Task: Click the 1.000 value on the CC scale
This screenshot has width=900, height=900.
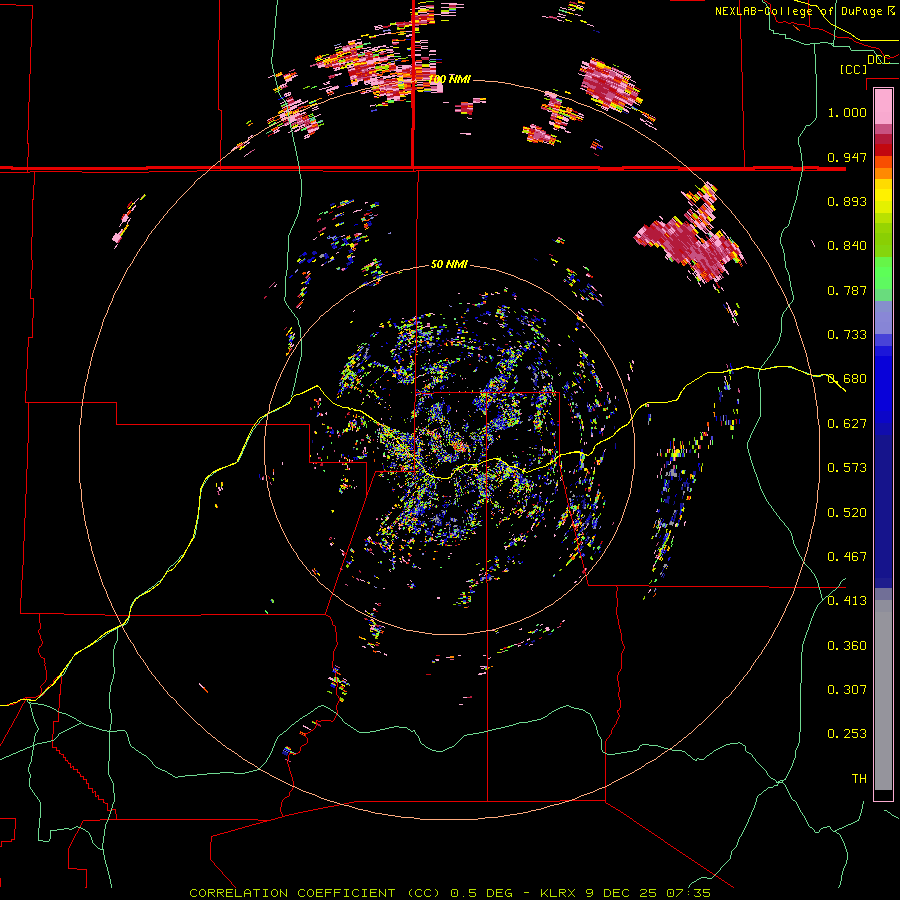Action: (x=847, y=112)
